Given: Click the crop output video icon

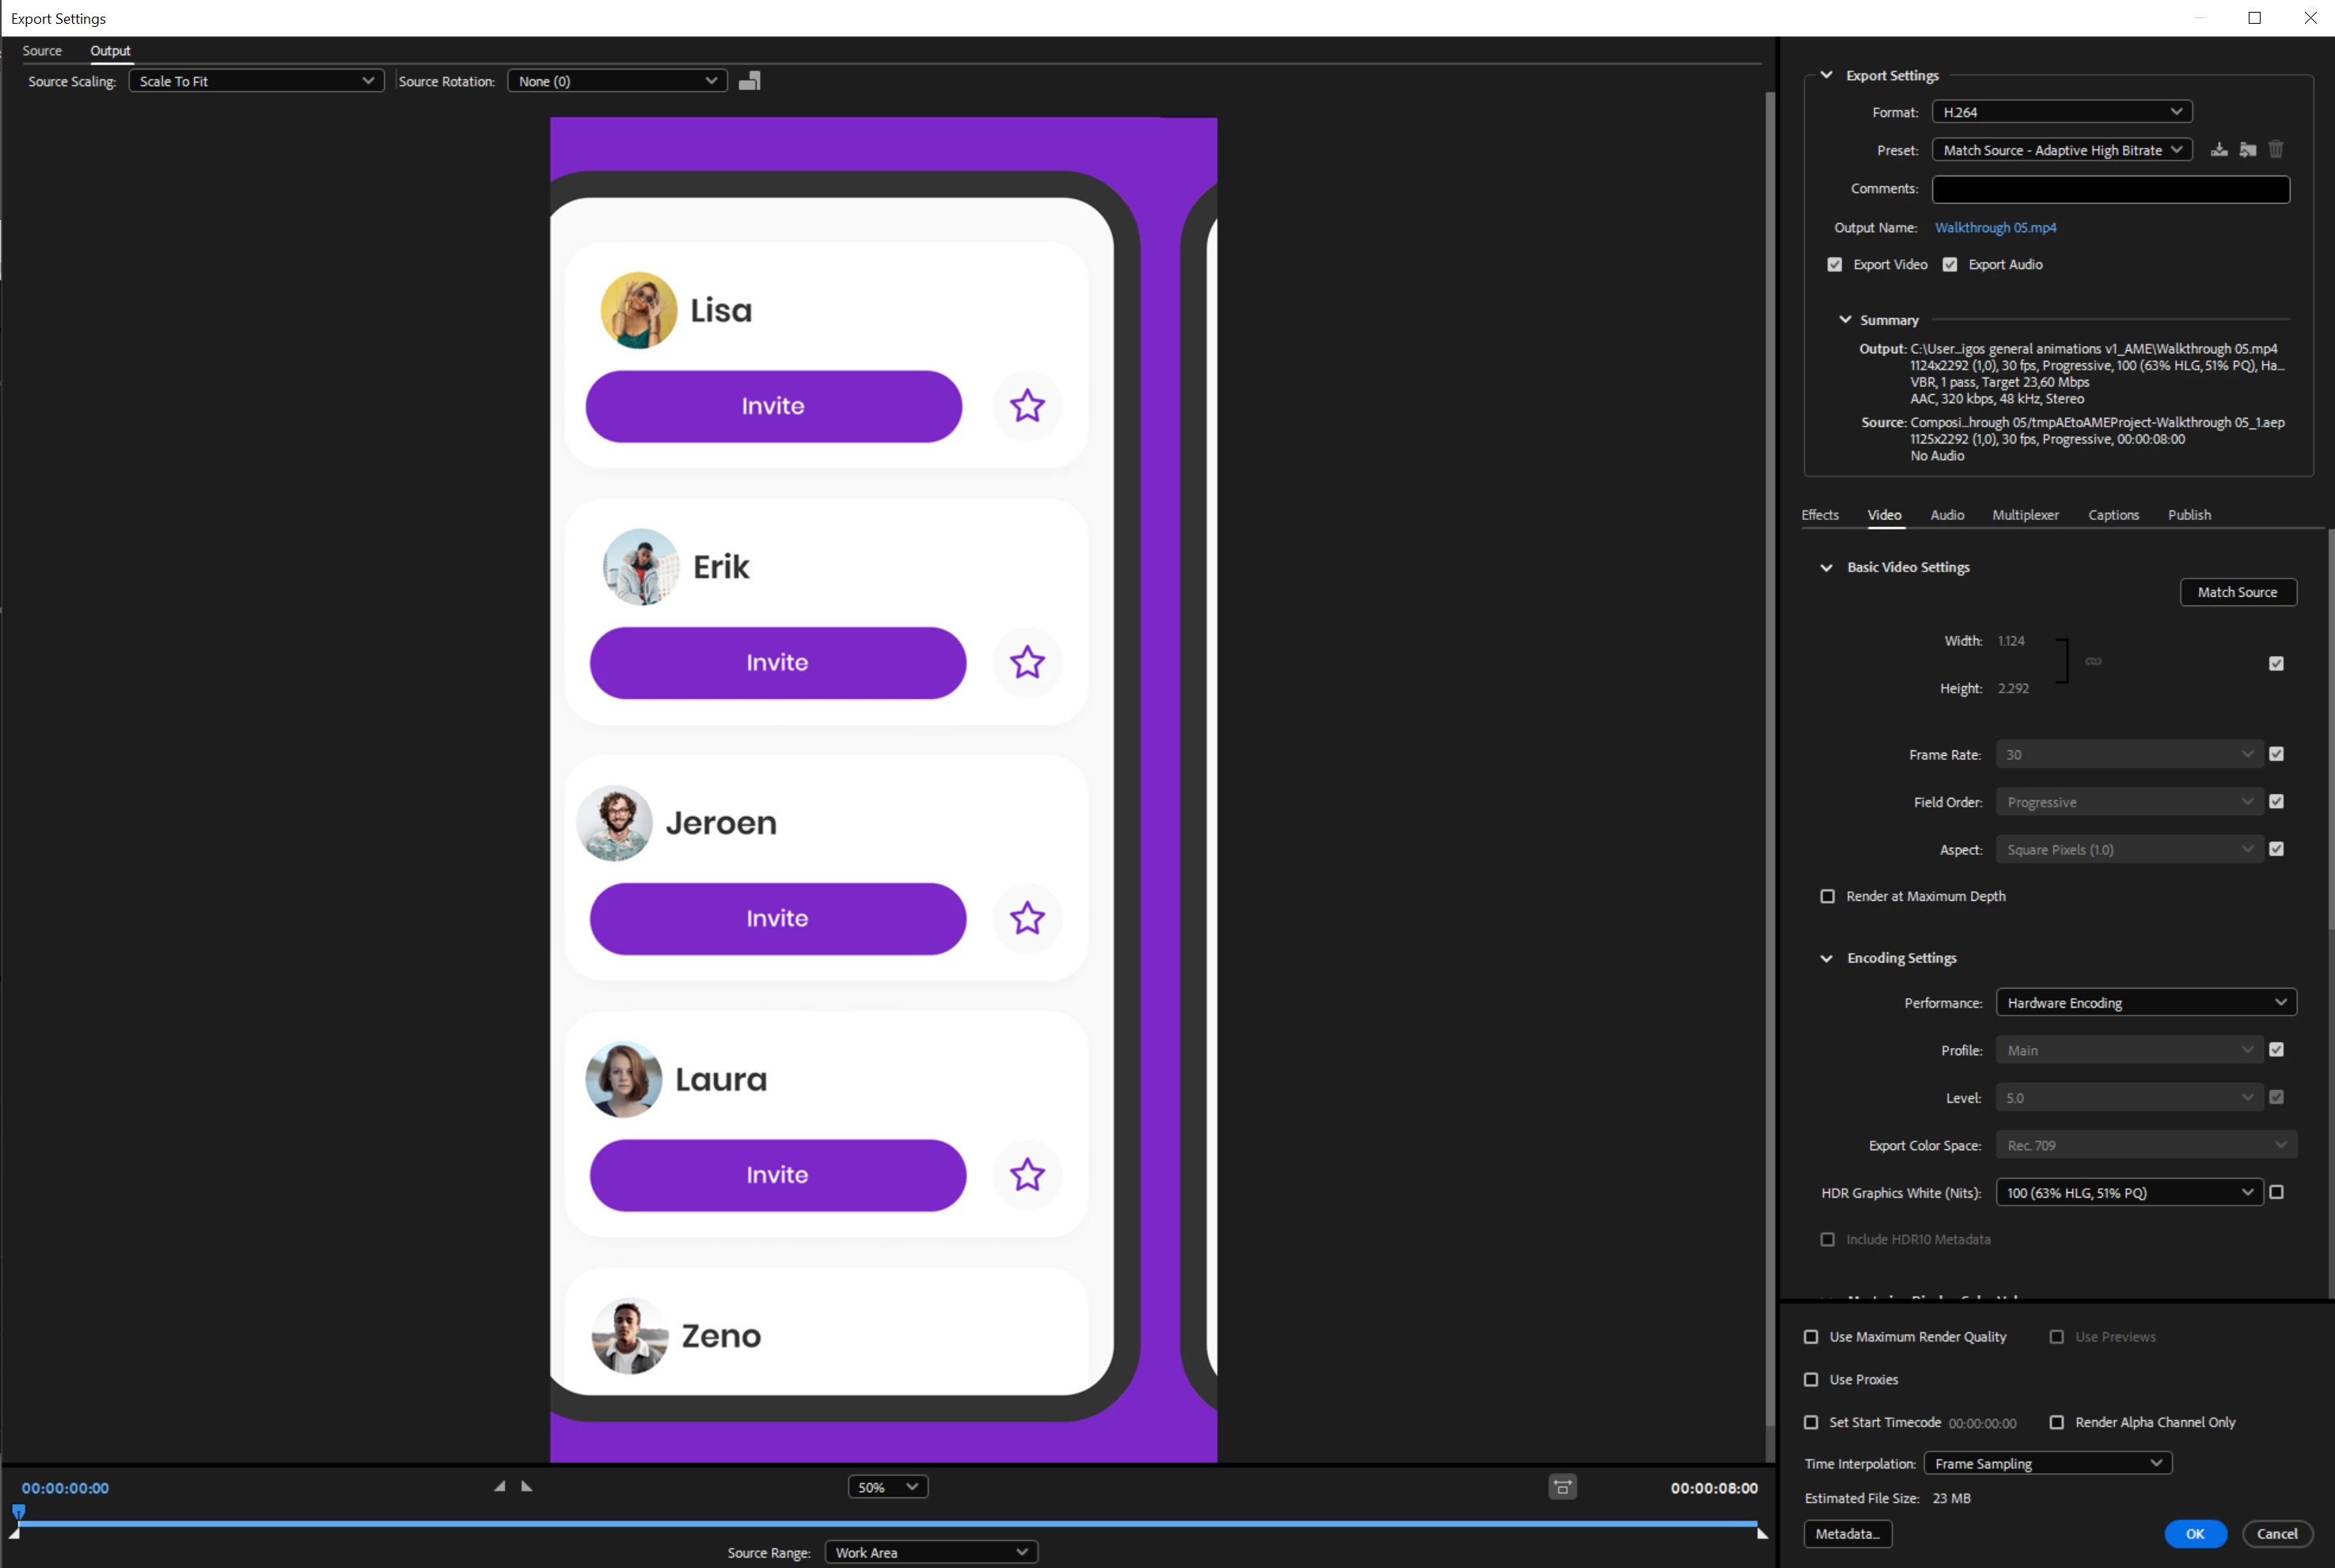Looking at the screenshot, I should 749,81.
